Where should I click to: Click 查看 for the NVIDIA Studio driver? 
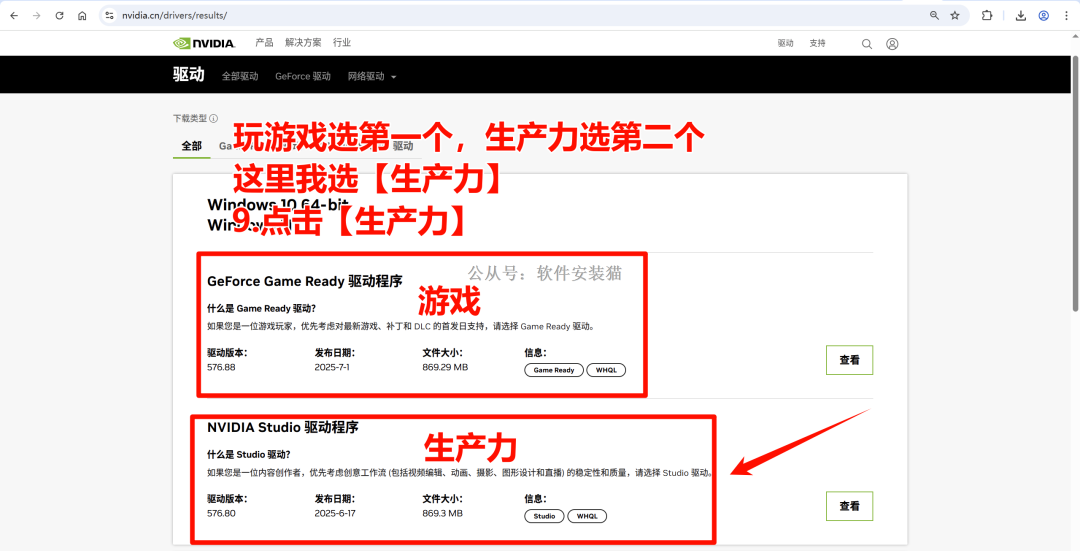849,506
